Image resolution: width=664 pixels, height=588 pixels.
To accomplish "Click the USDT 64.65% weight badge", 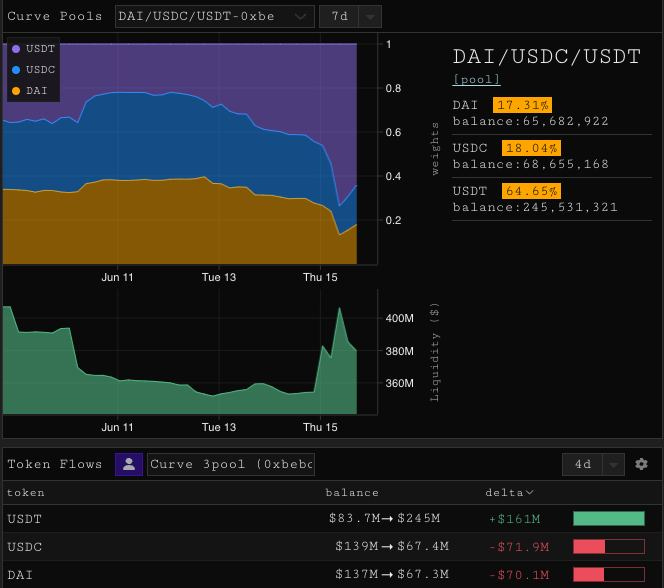I will [531, 191].
